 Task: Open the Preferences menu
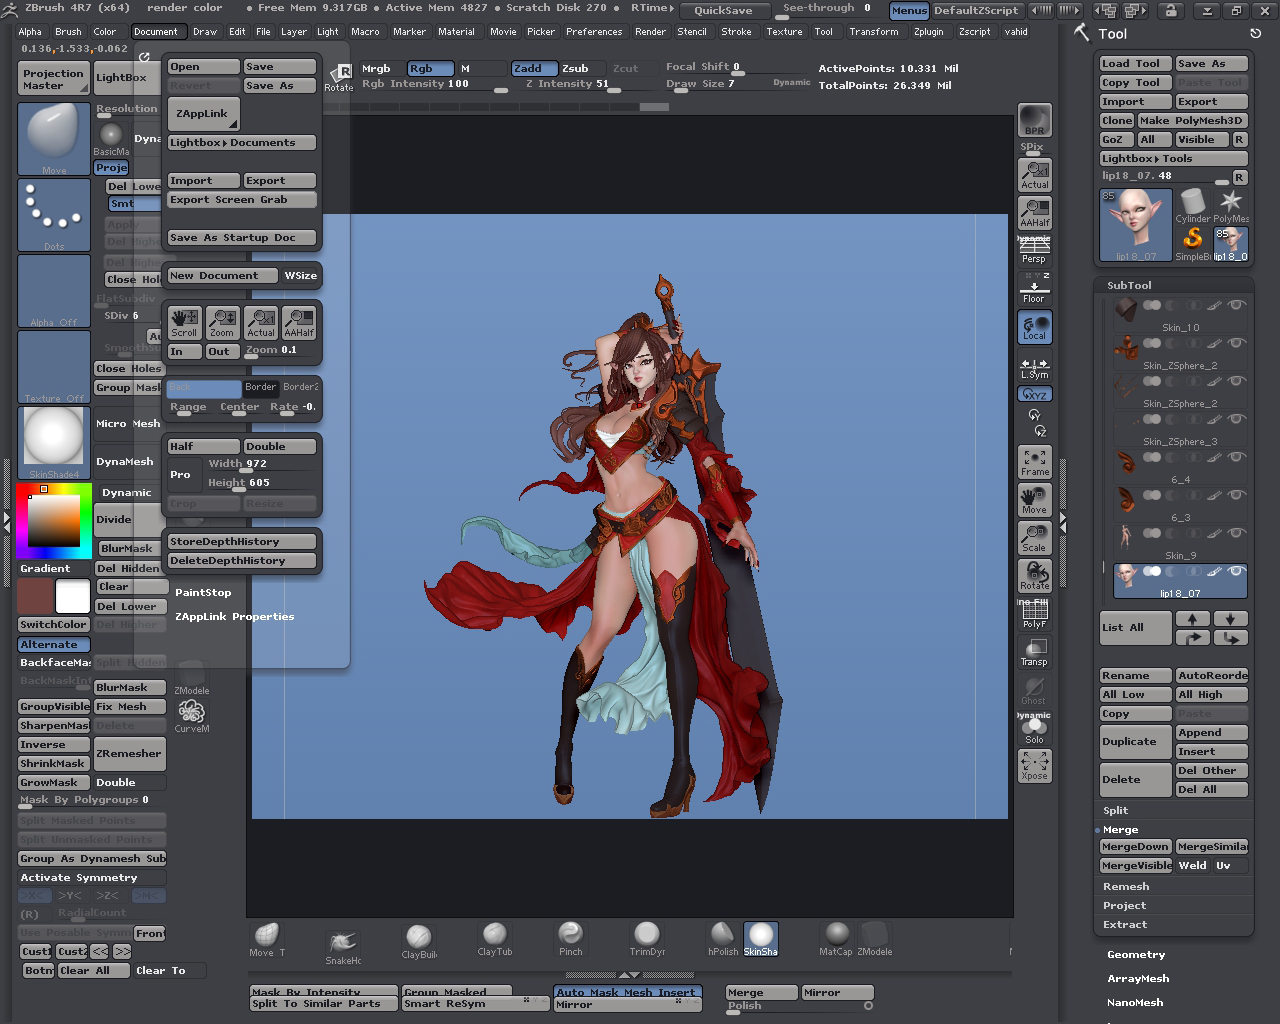click(x=594, y=32)
